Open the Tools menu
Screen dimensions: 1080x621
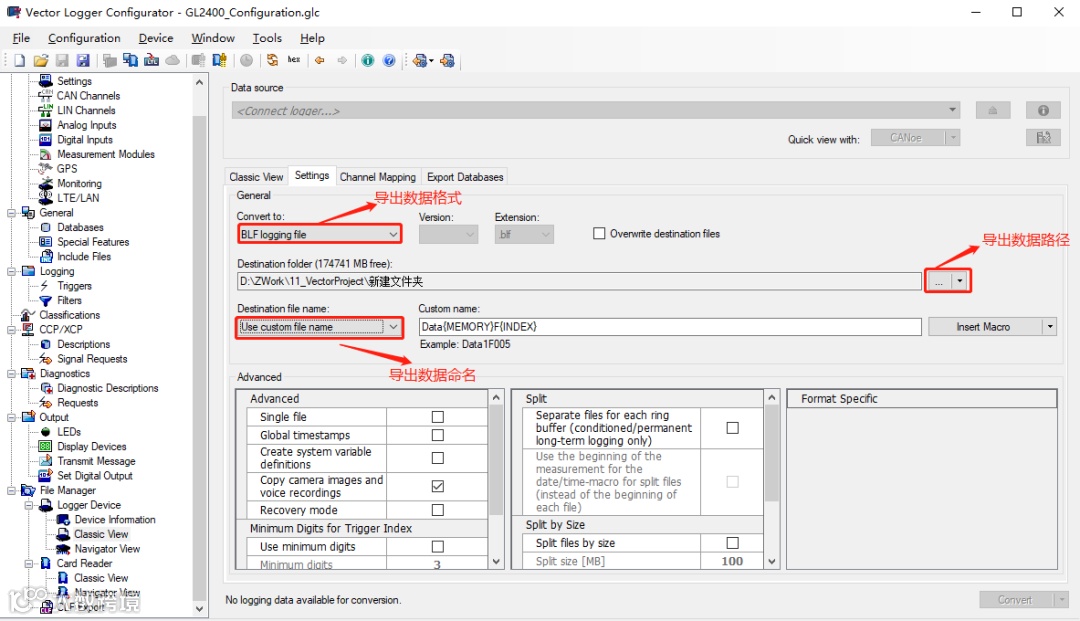click(x=267, y=38)
